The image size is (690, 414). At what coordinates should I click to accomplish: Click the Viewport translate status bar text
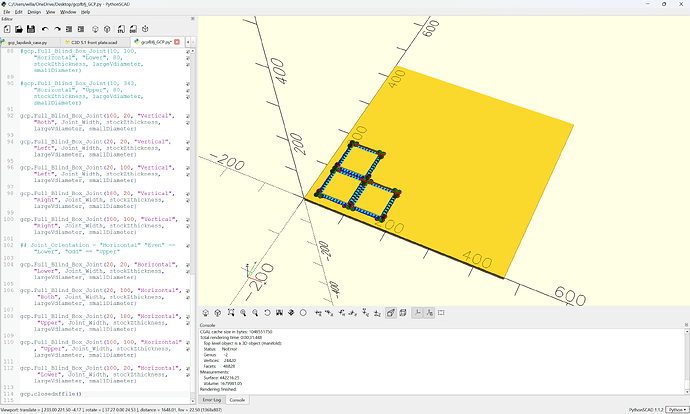coord(112,410)
